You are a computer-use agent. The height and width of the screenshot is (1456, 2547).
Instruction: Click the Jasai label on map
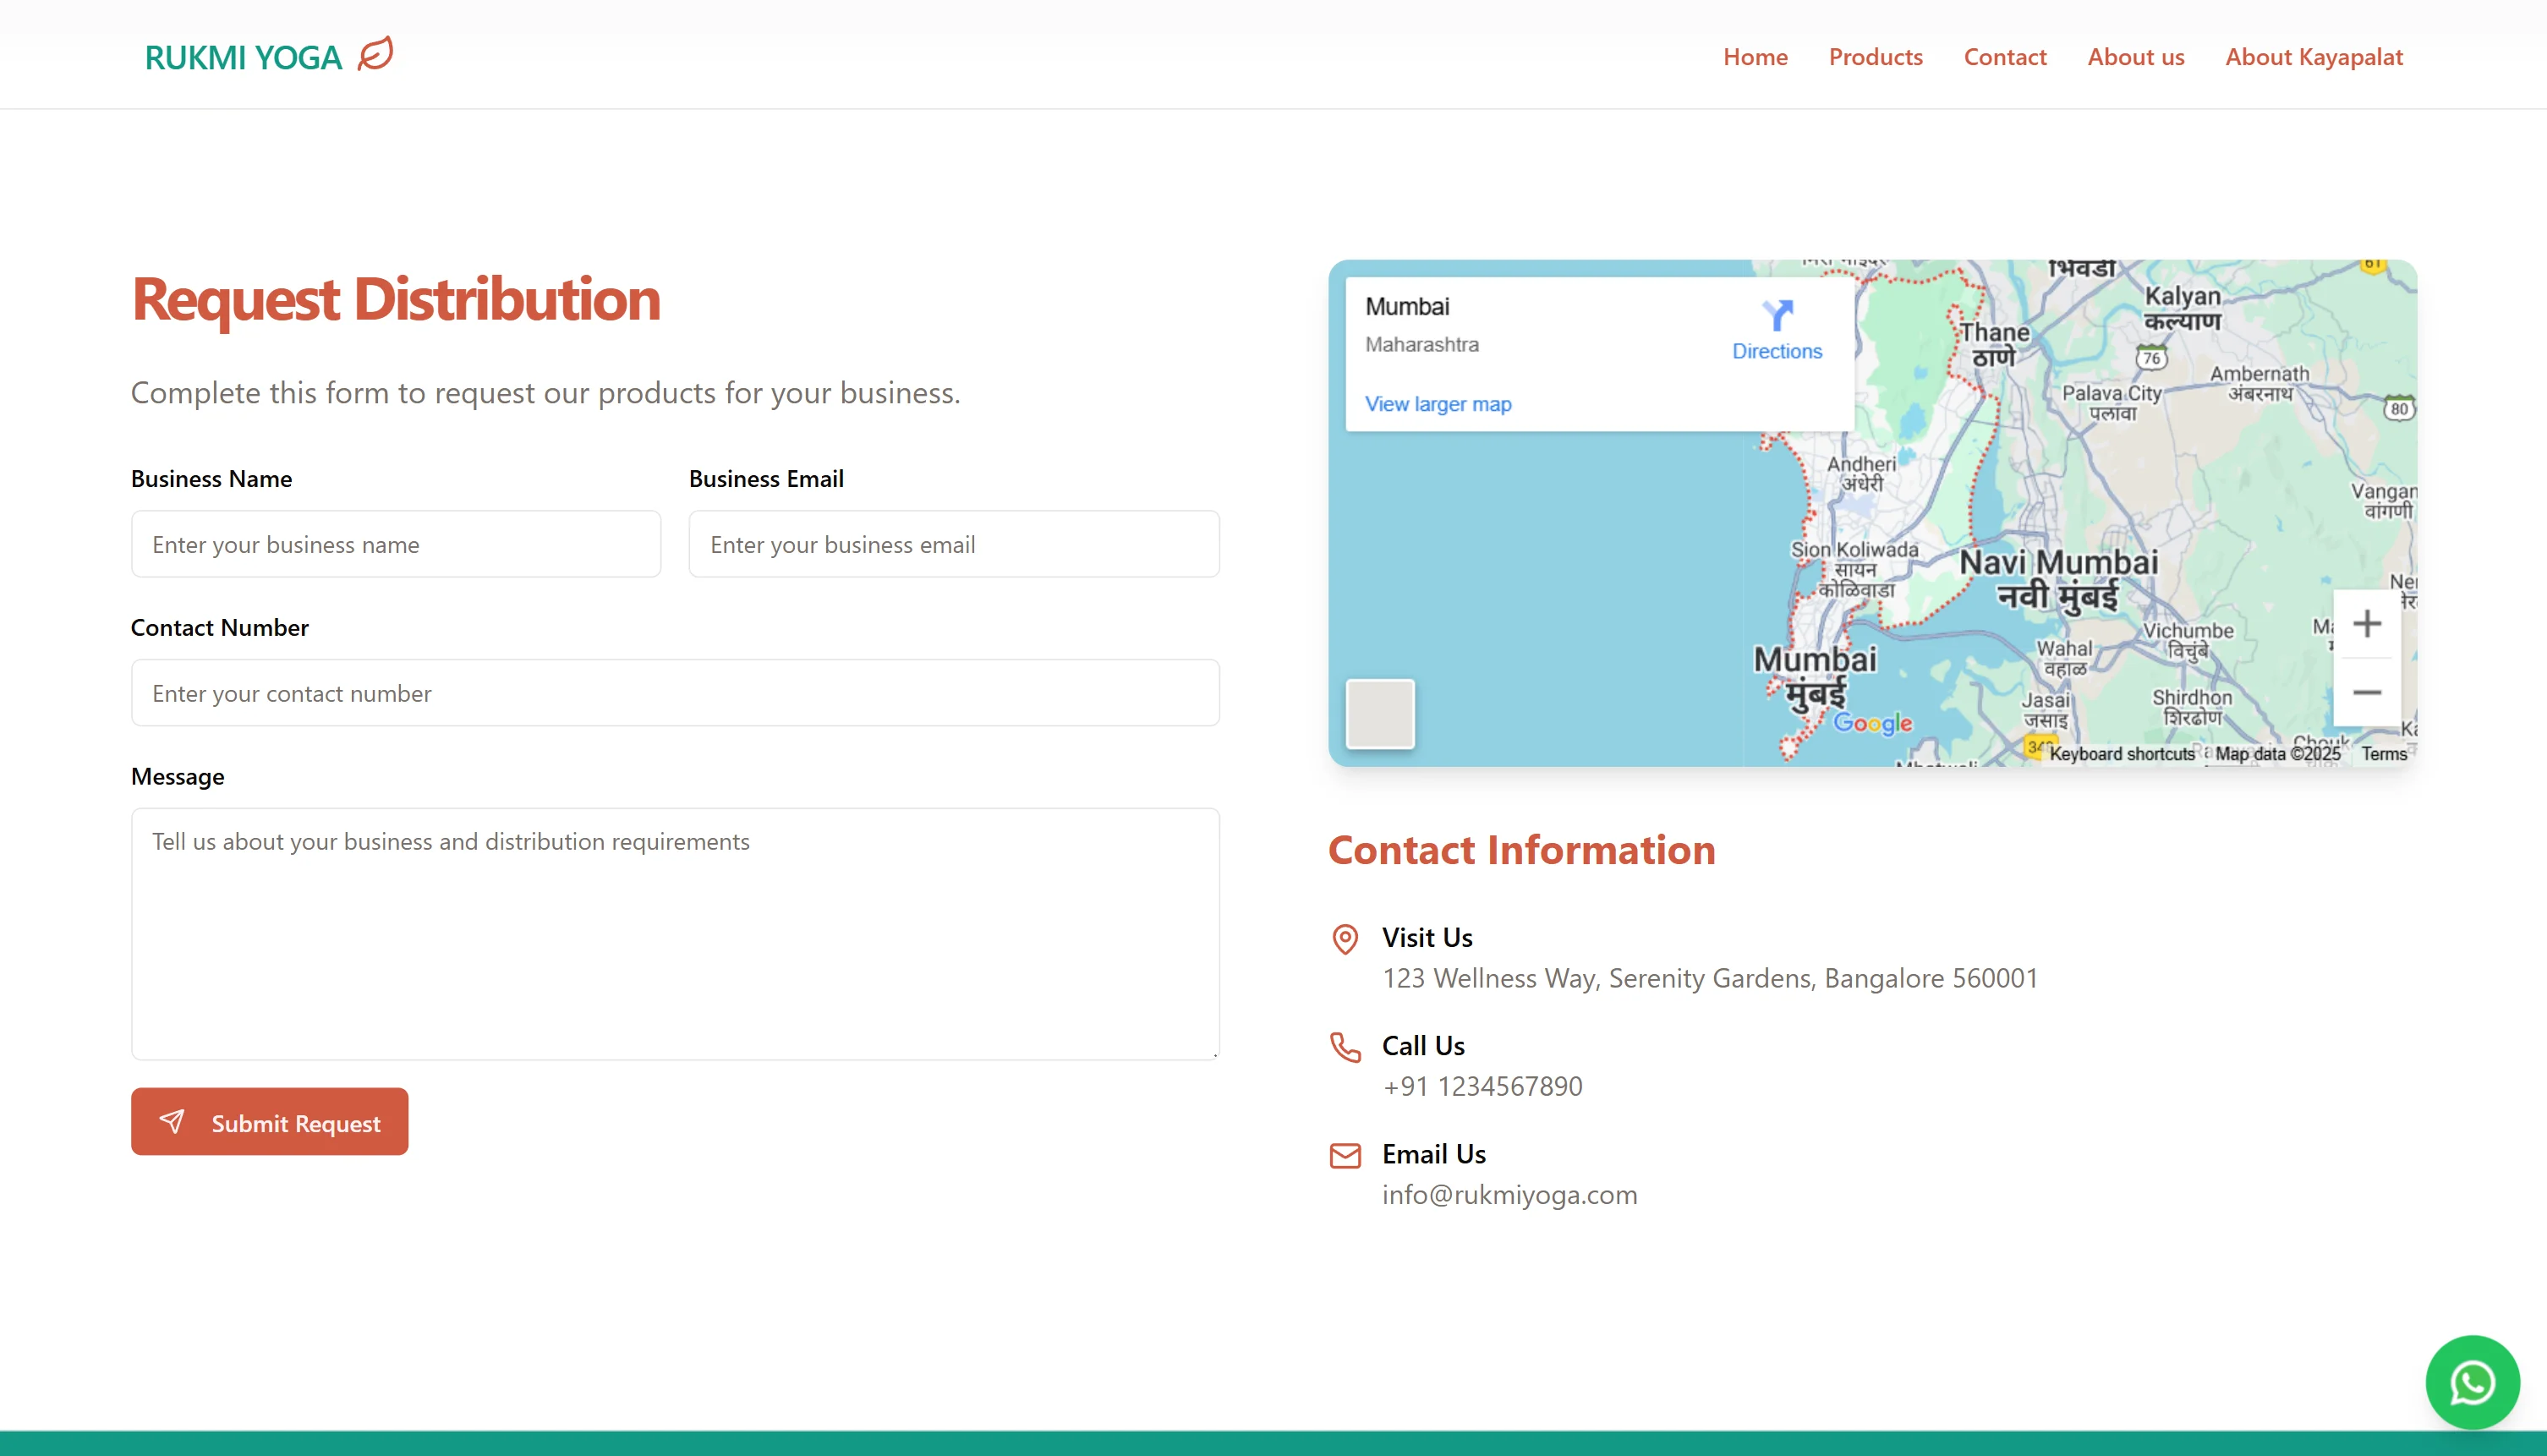pos(2046,710)
